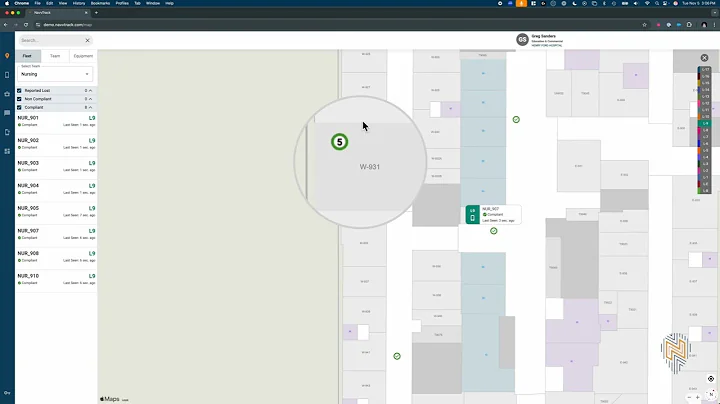Open the mobile devices sidebar icon
The width and height of the screenshot is (720, 404).
pyautogui.click(x=7, y=75)
